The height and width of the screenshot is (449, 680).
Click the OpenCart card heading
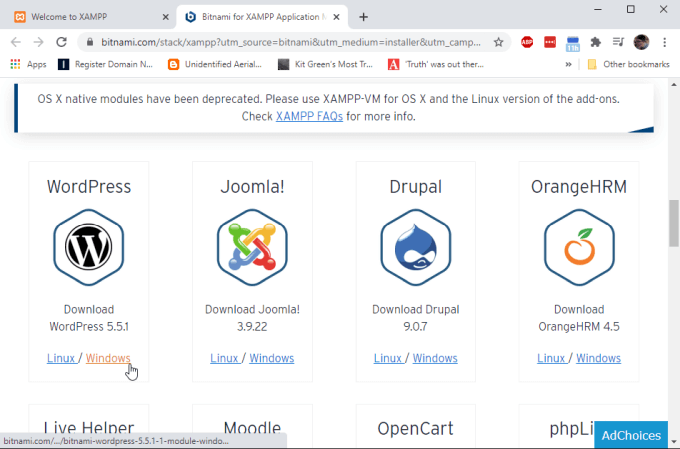click(415, 429)
